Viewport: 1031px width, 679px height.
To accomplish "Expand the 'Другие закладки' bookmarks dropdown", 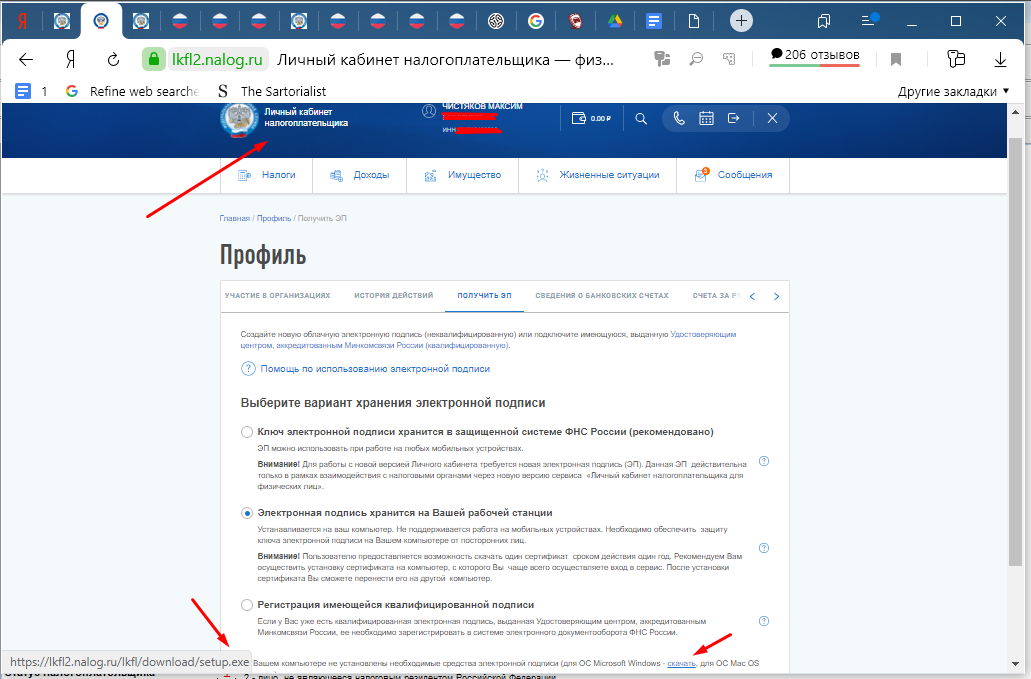I will click(x=953, y=91).
